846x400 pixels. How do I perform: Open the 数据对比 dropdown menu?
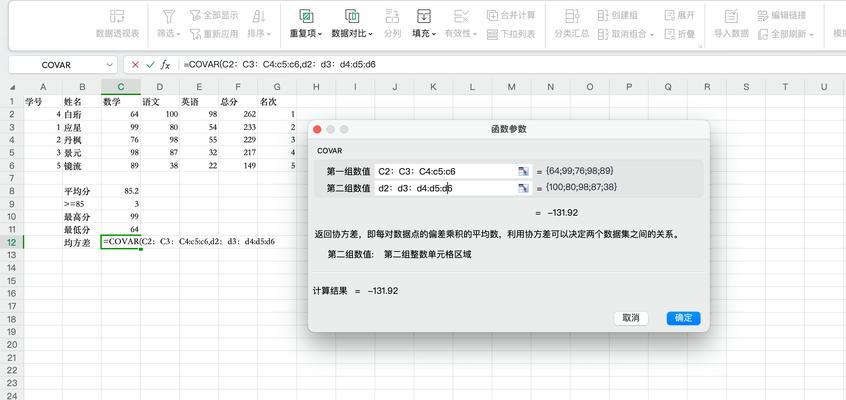click(371, 34)
